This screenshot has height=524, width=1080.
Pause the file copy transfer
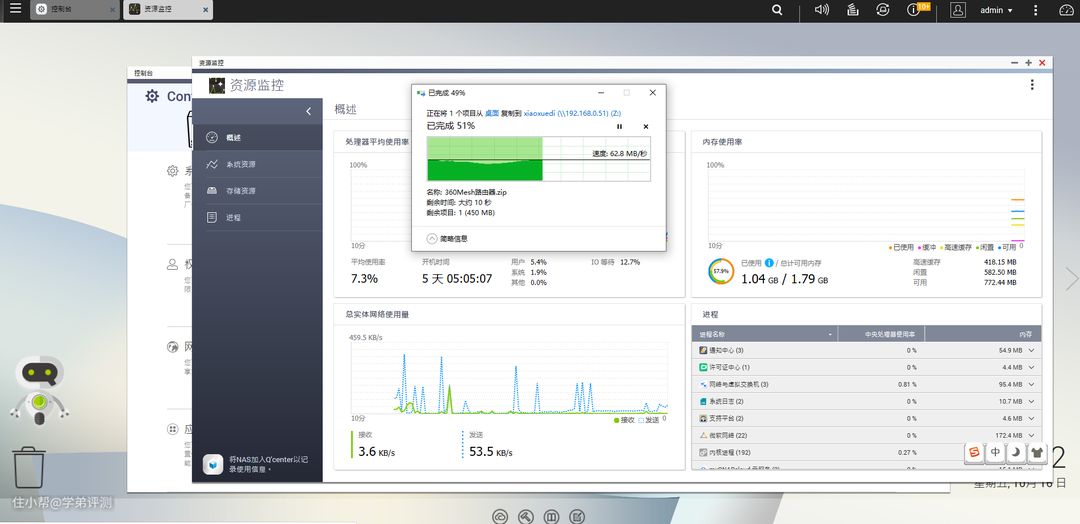(x=619, y=127)
